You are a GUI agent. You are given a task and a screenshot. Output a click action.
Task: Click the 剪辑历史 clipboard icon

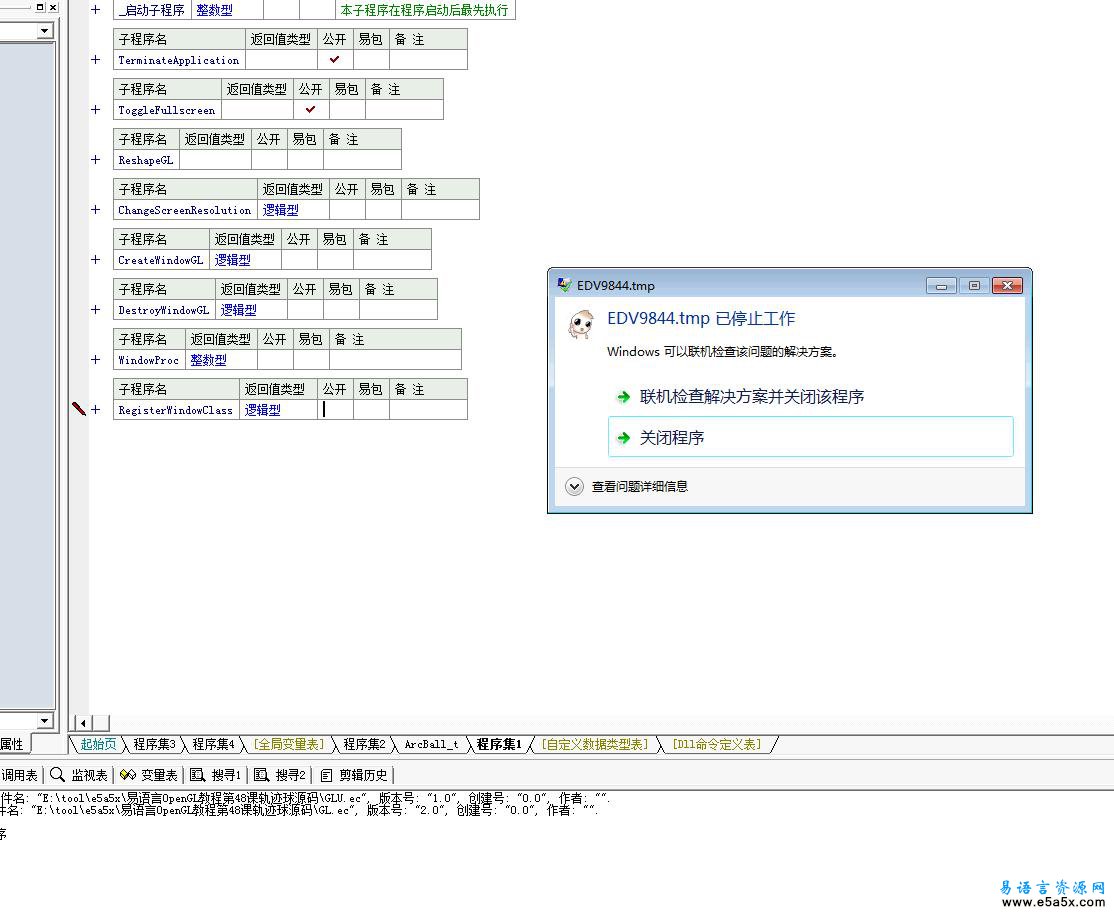point(326,775)
